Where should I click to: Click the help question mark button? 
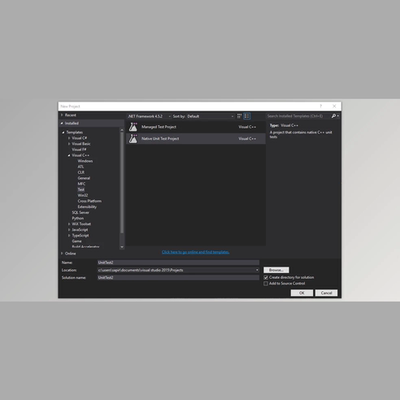[321, 106]
